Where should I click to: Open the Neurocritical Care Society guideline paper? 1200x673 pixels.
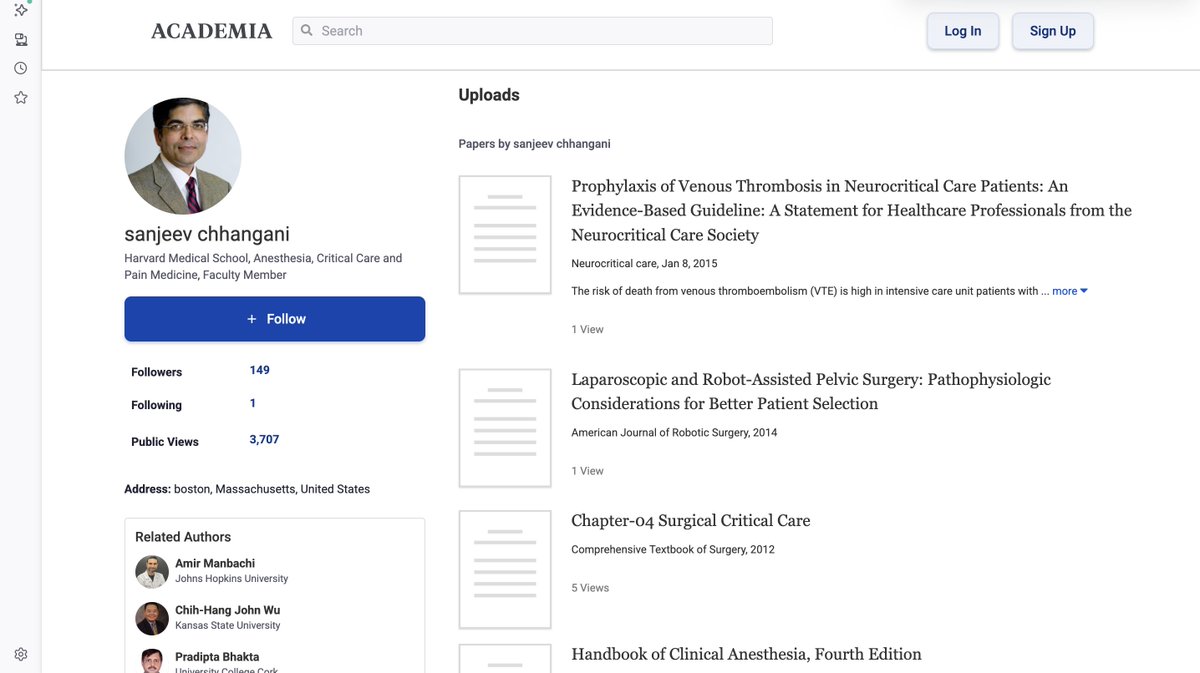pos(851,209)
